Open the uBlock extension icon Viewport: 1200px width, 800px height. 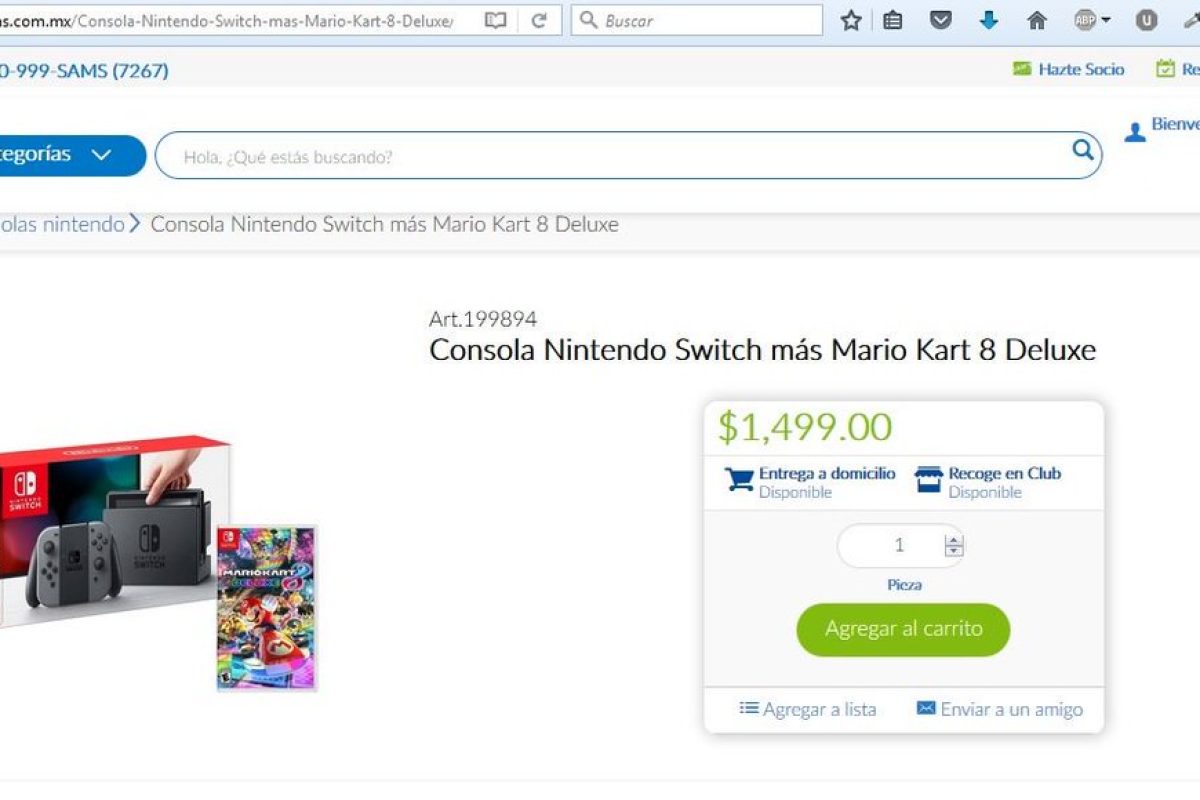click(x=1146, y=20)
